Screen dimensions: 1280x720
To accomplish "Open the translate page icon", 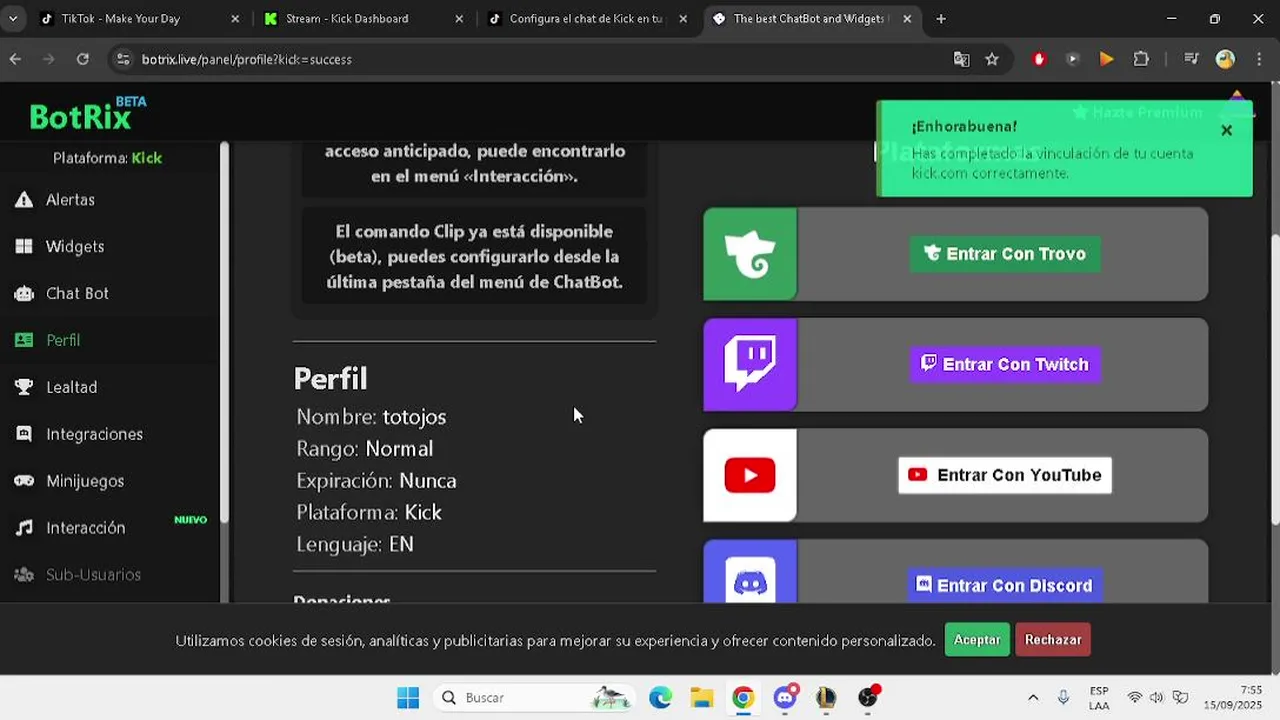I will point(962,60).
